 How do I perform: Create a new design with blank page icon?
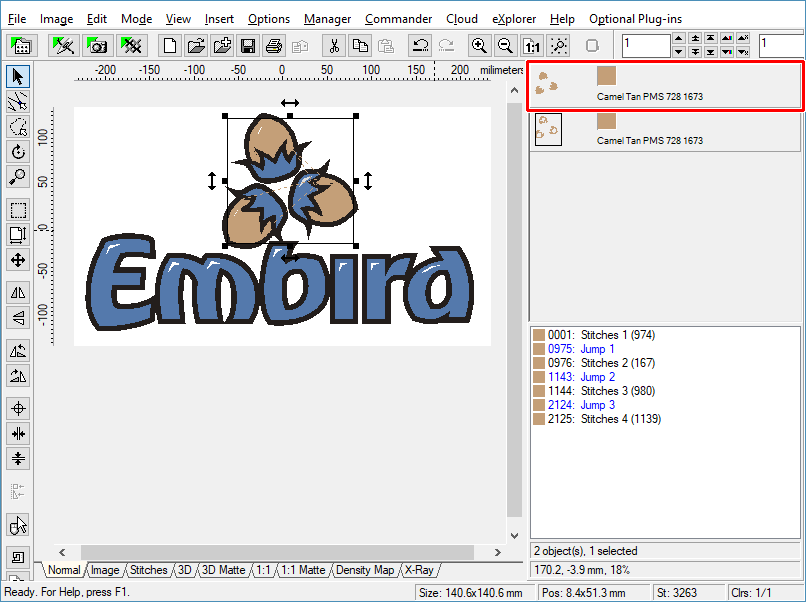(x=170, y=46)
